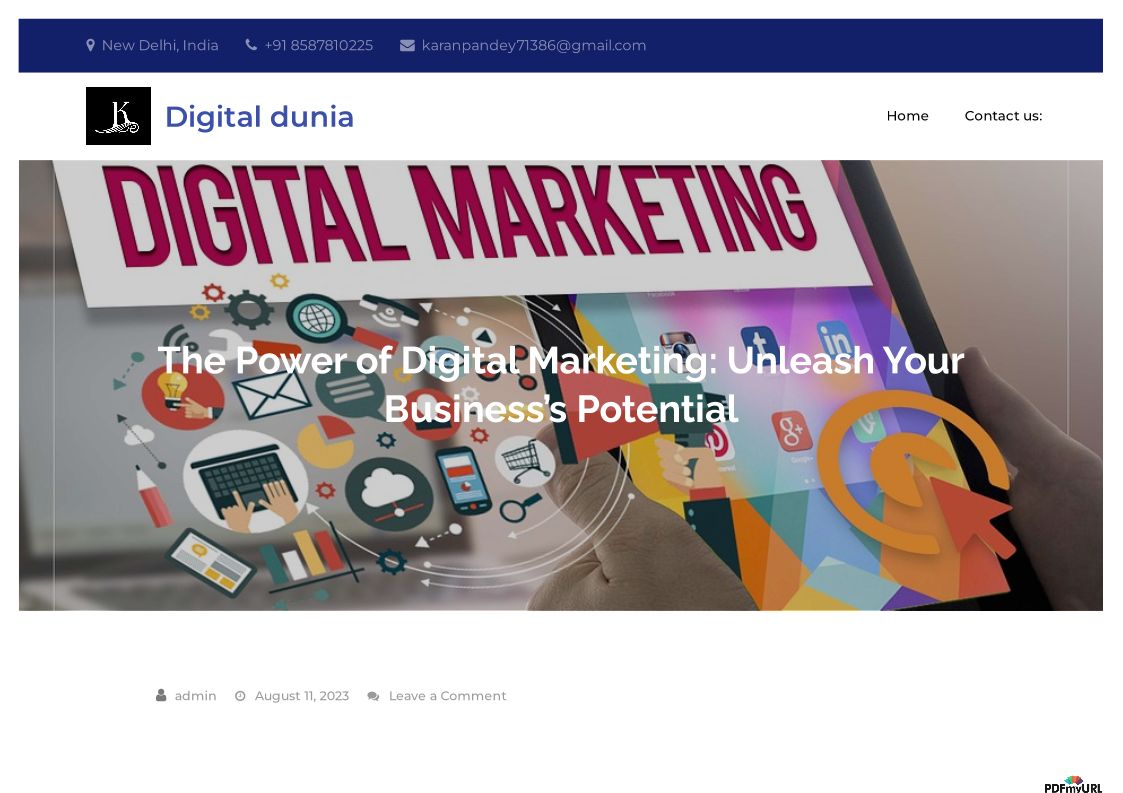
Task: Click the Digital Marketing banner image
Action: (x=561, y=385)
